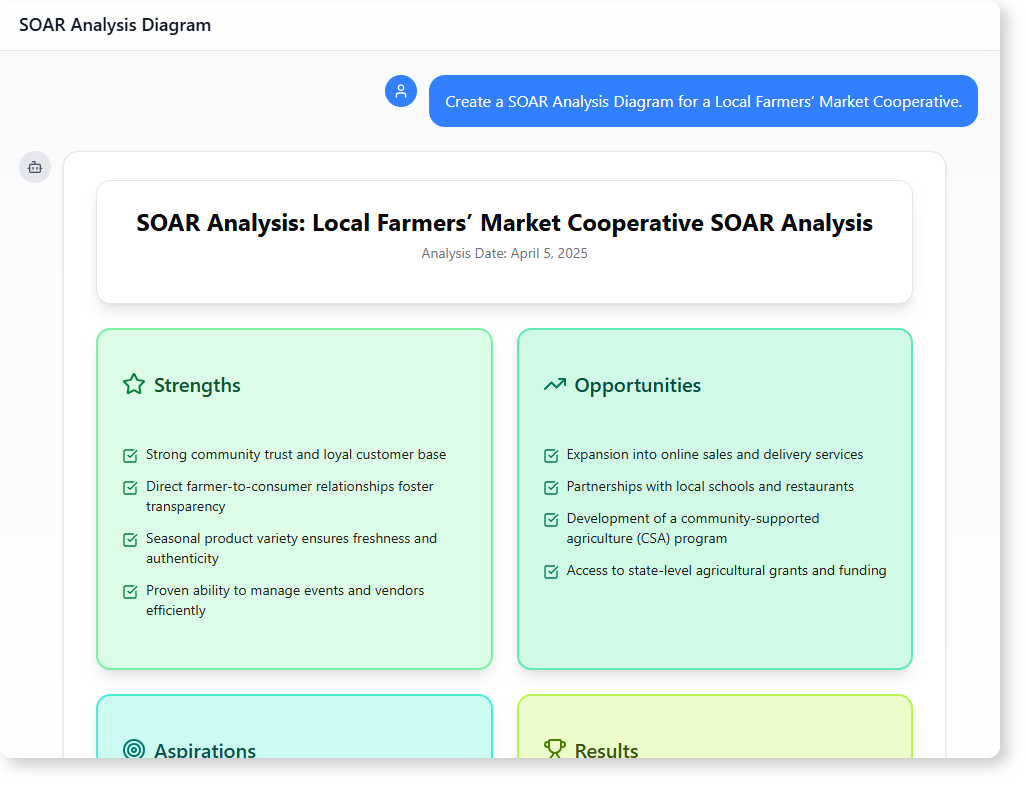Select the Strengths section heading
The width and height of the screenshot is (1028, 788).
tap(197, 385)
